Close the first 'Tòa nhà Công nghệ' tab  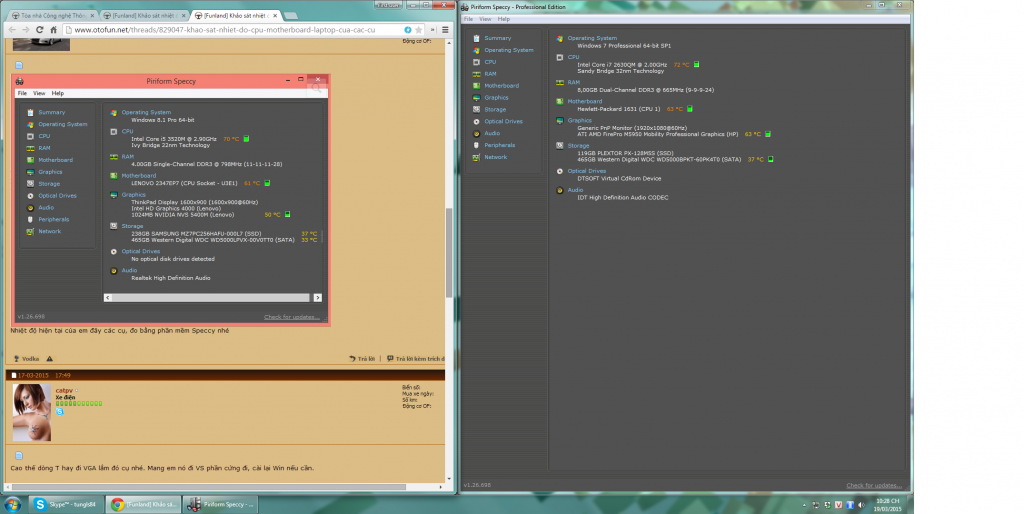tap(91, 15)
